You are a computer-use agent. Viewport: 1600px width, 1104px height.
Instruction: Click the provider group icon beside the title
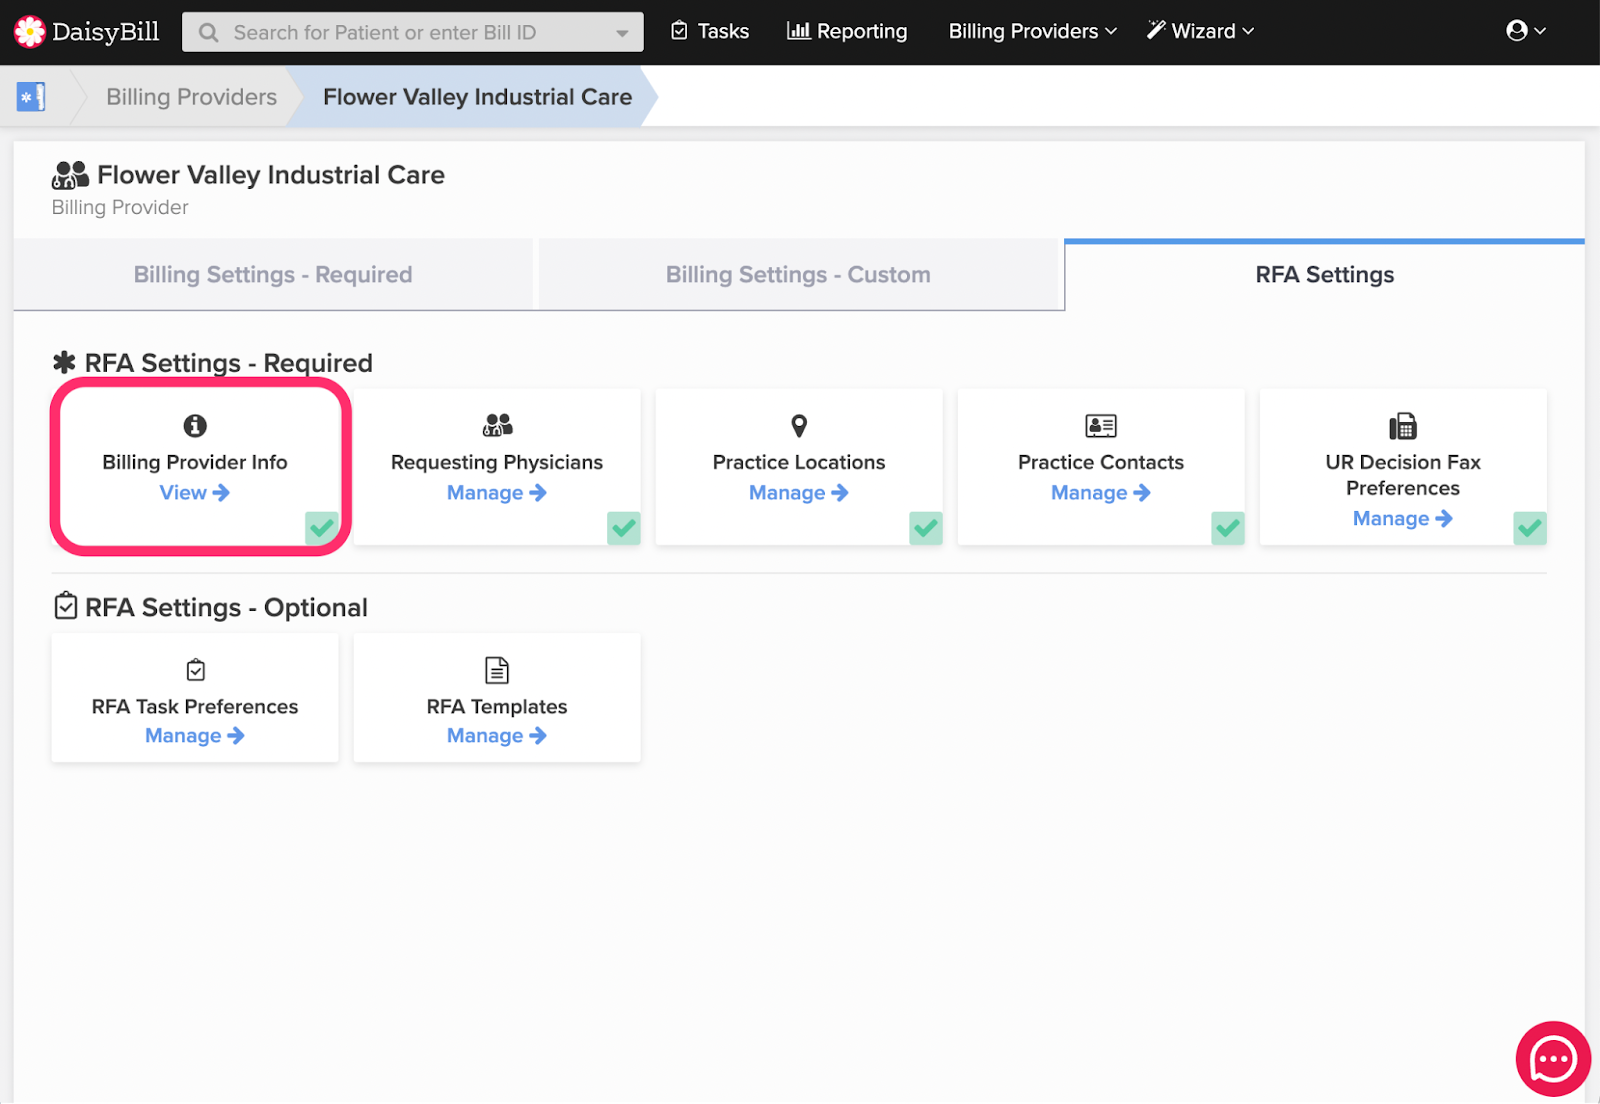coord(70,175)
